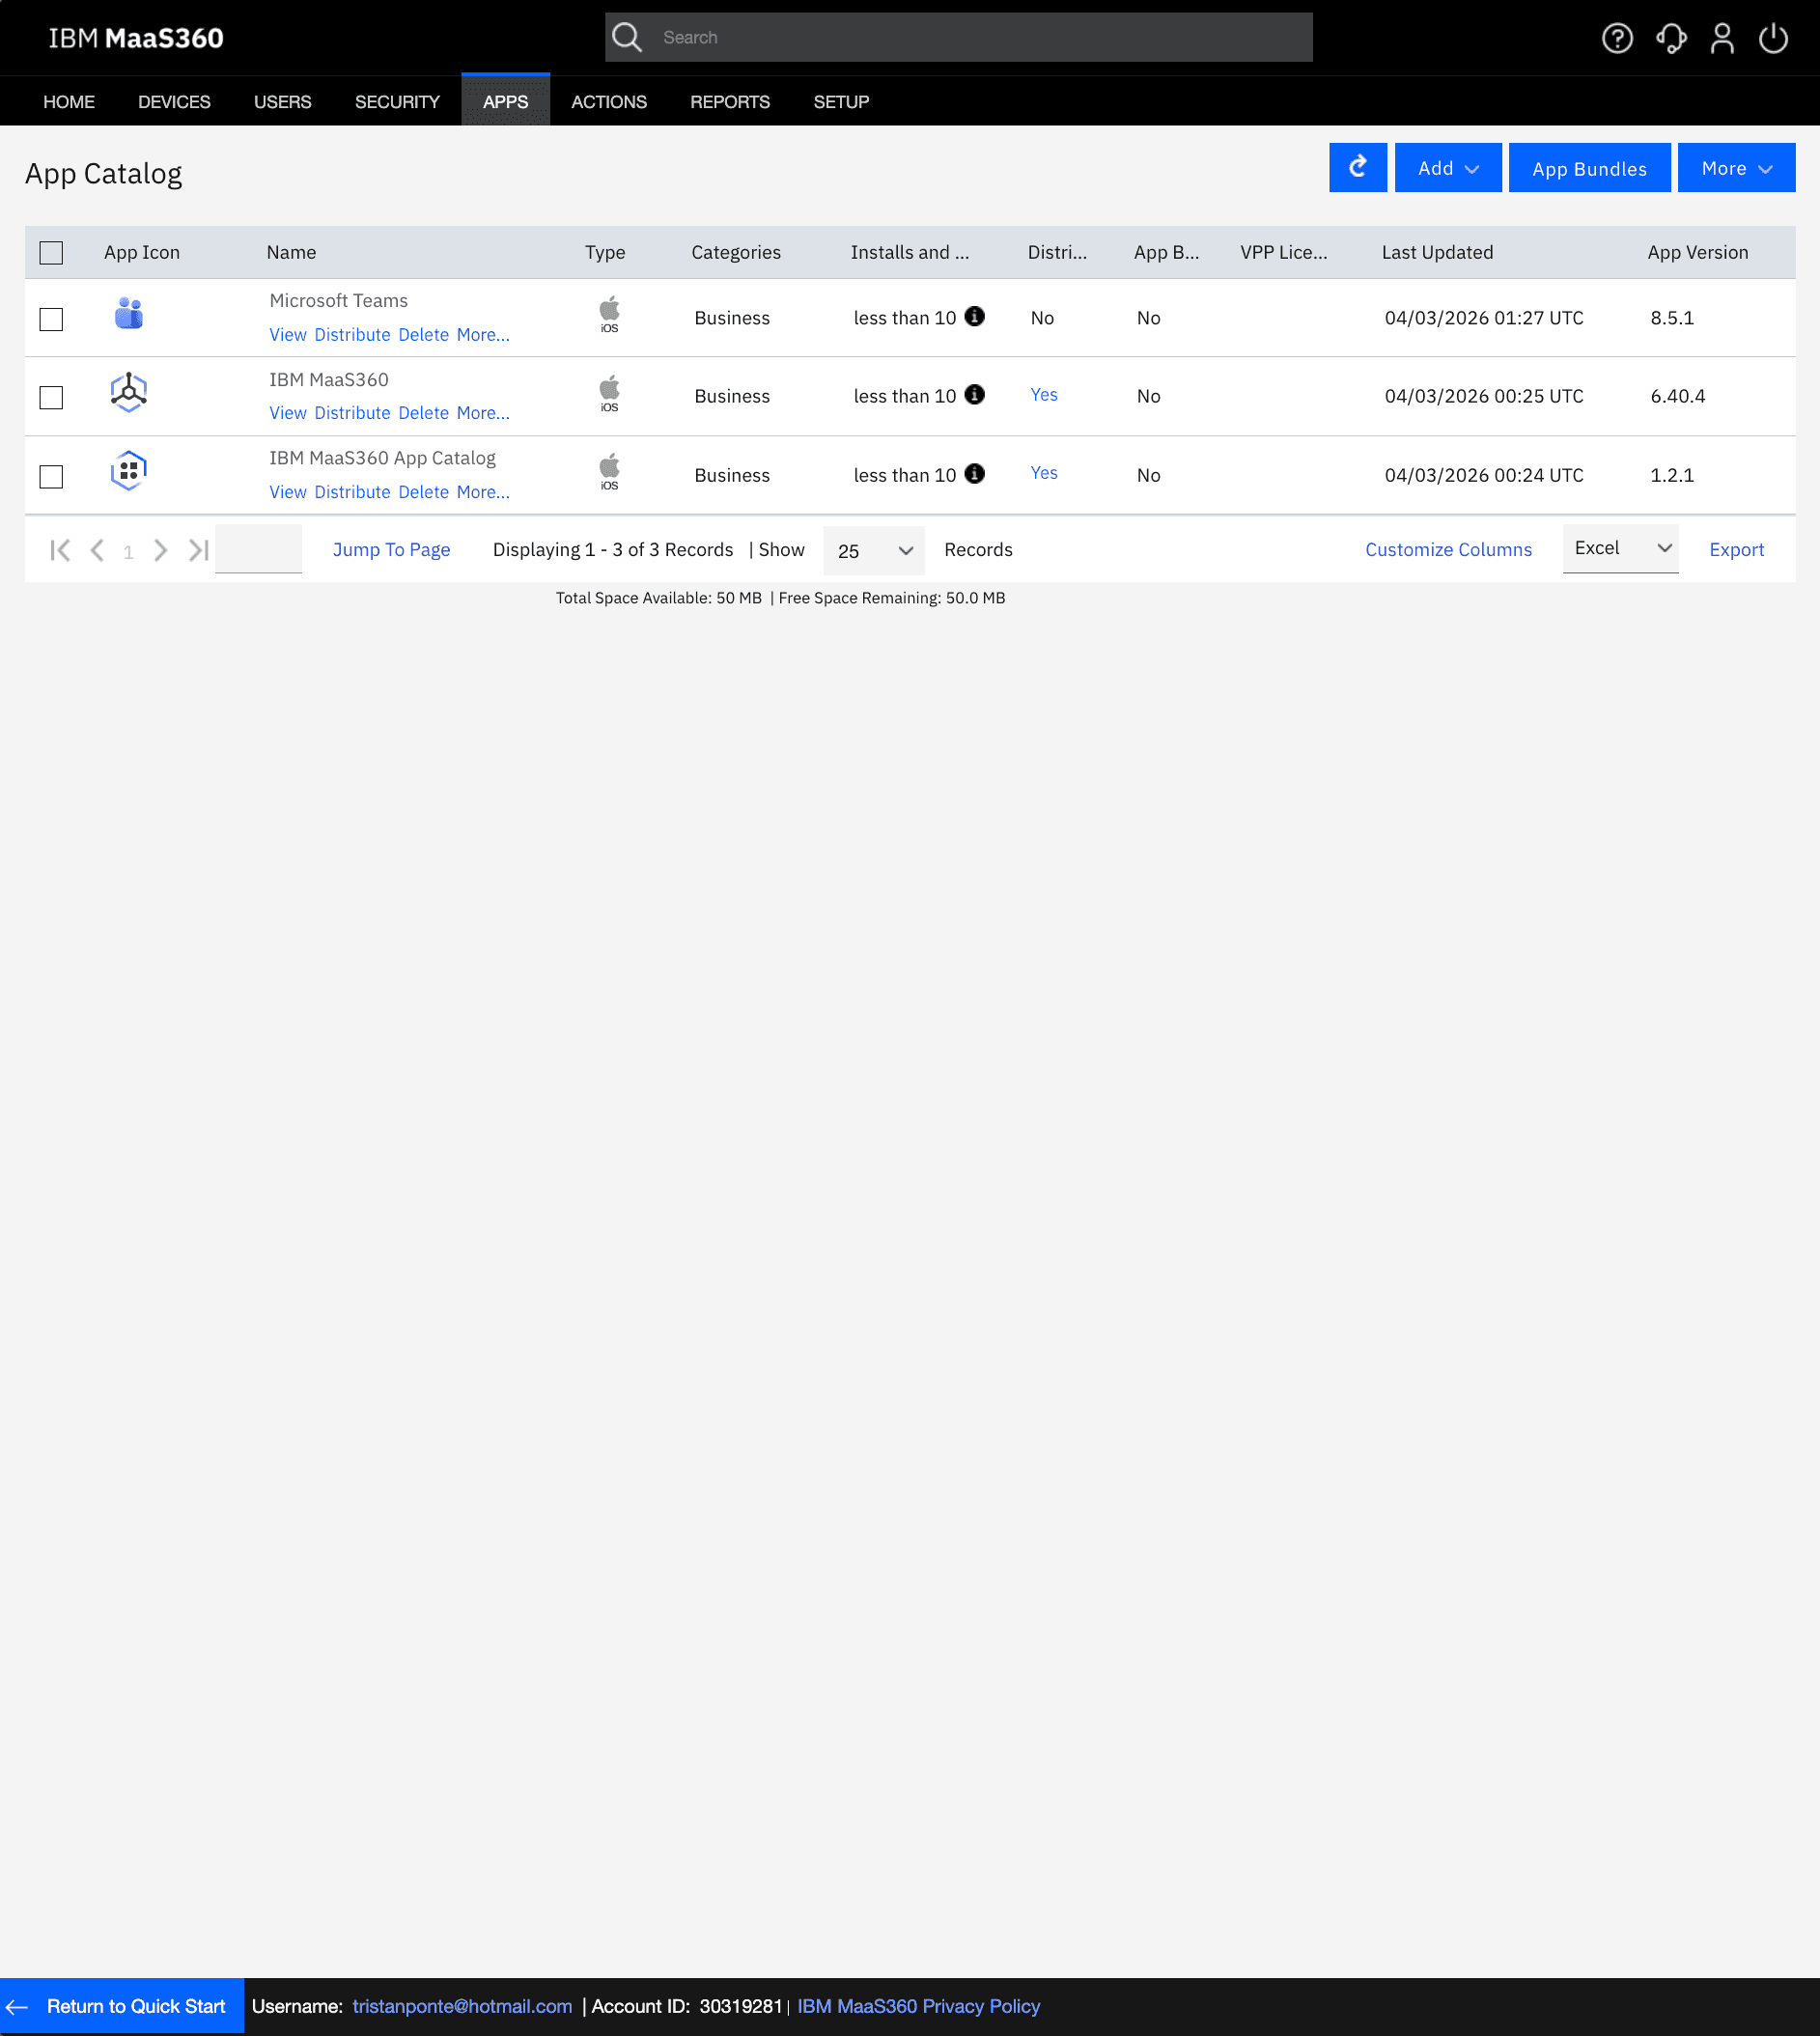This screenshot has height=2036, width=1820.
Task: Expand the Add dropdown button
Action: [1447, 167]
